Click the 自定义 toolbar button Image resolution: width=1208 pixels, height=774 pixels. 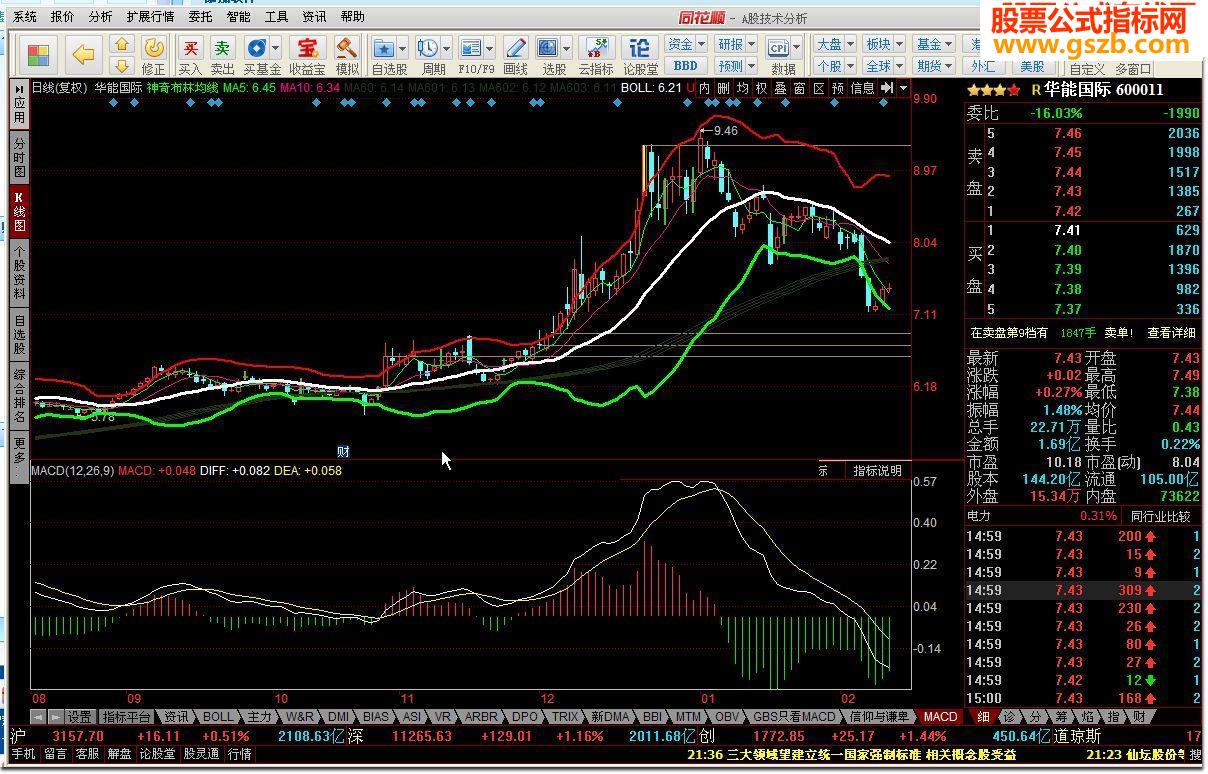1087,68
